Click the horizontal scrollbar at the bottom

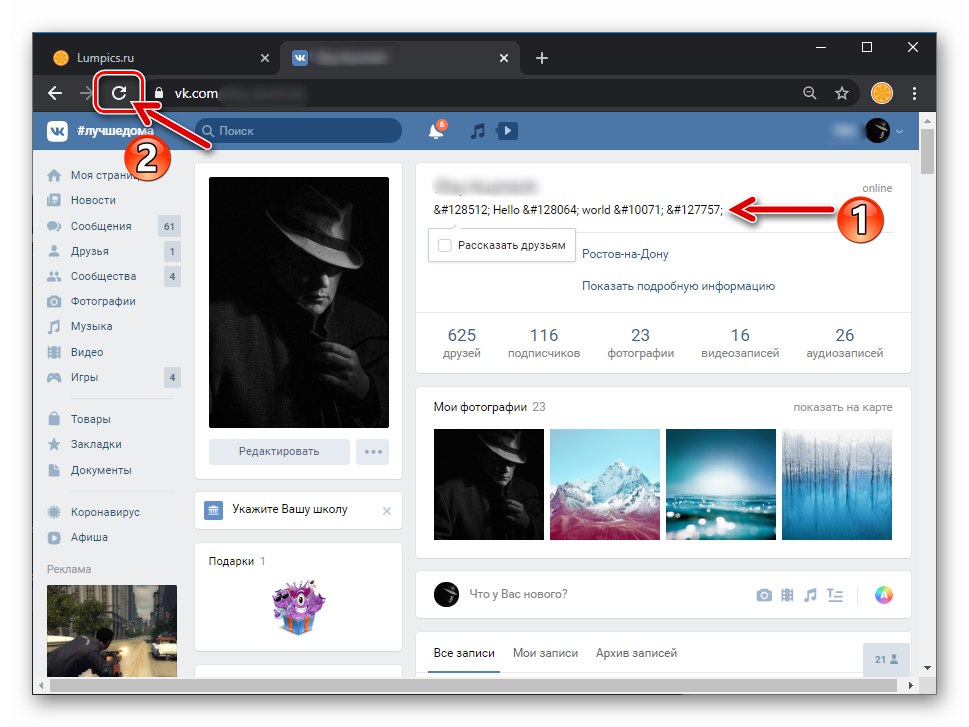click(x=473, y=686)
